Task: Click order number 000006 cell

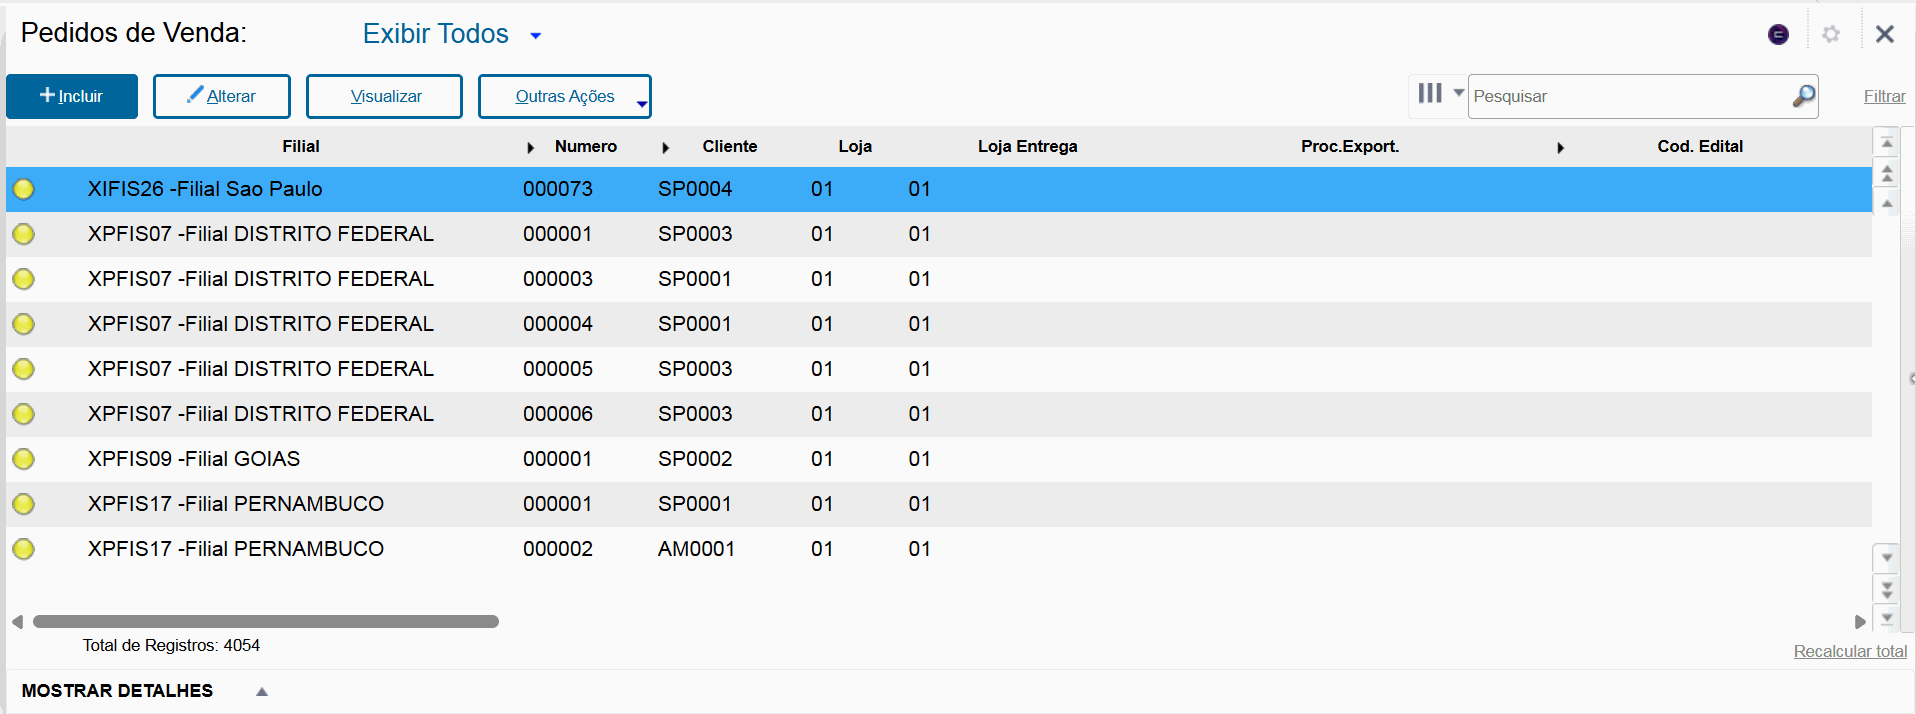Action: tap(558, 414)
